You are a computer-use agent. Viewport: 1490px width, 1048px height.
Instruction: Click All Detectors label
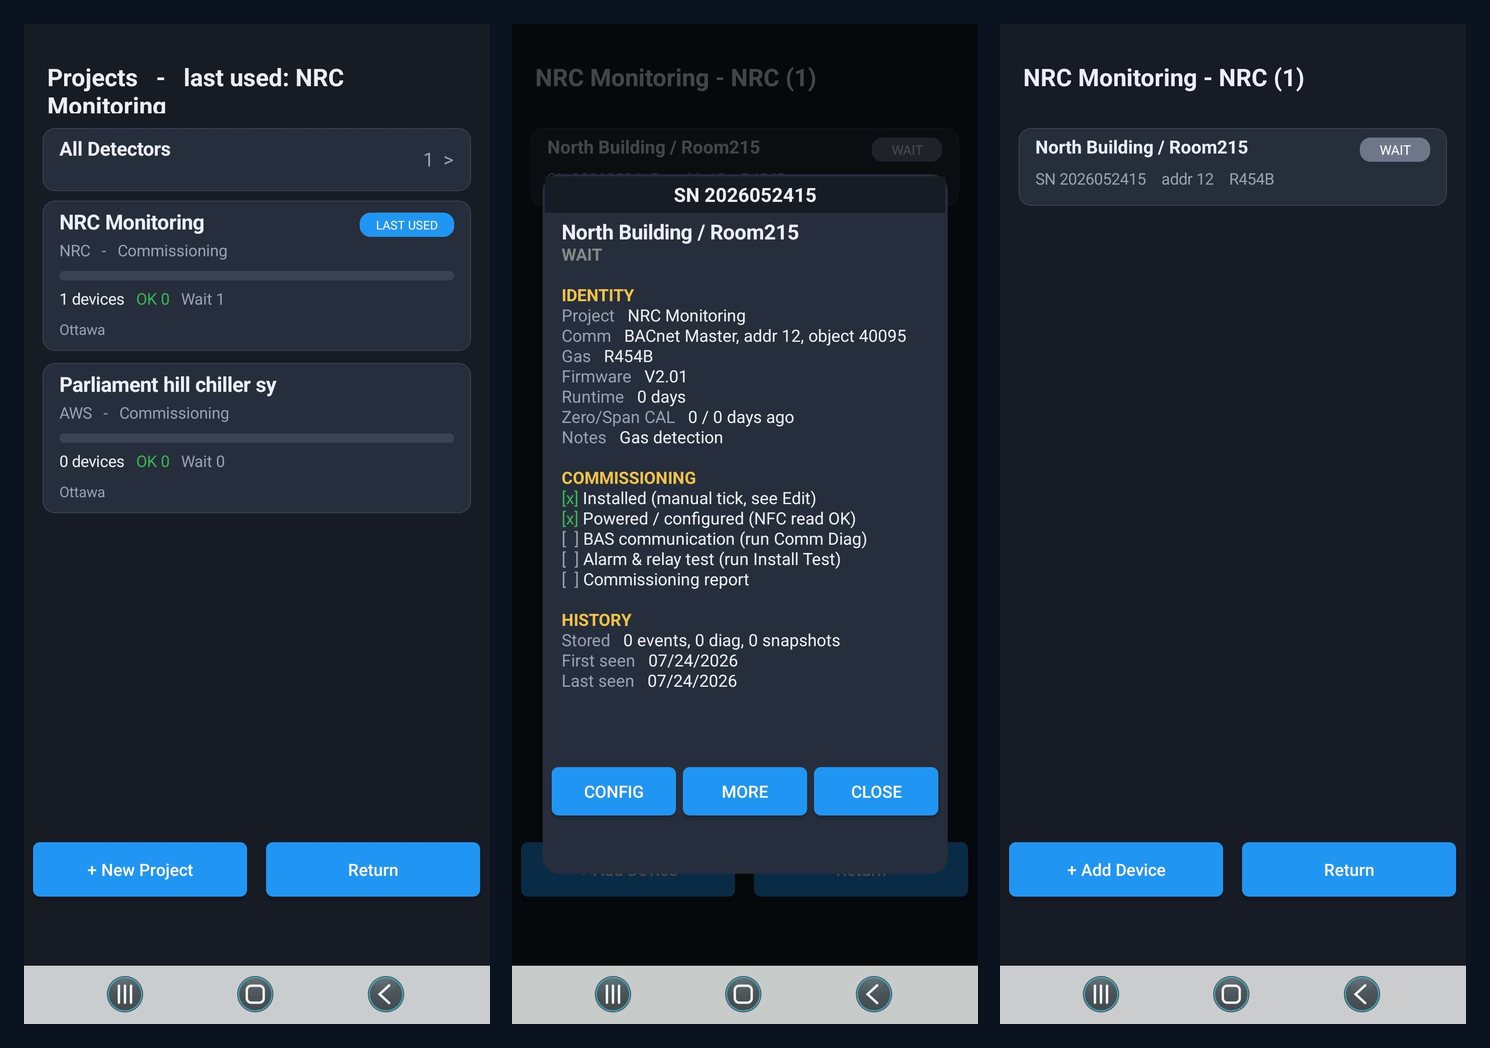(115, 149)
